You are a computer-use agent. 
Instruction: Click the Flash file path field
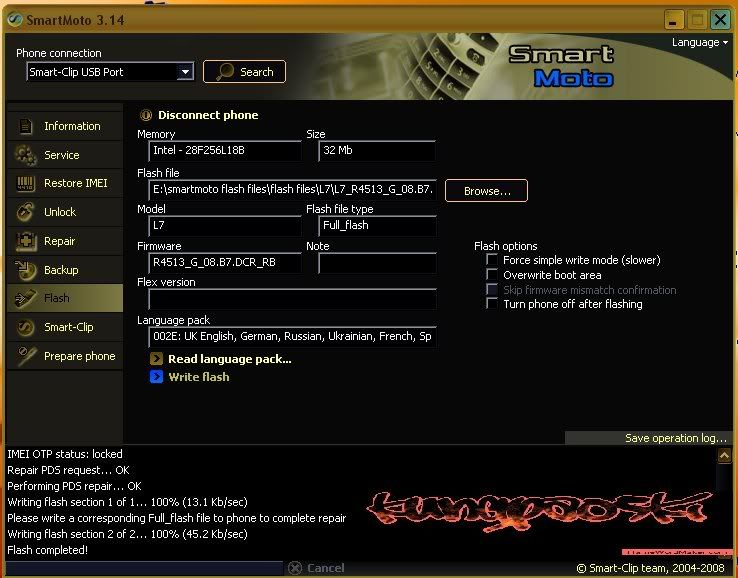point(292,189)
